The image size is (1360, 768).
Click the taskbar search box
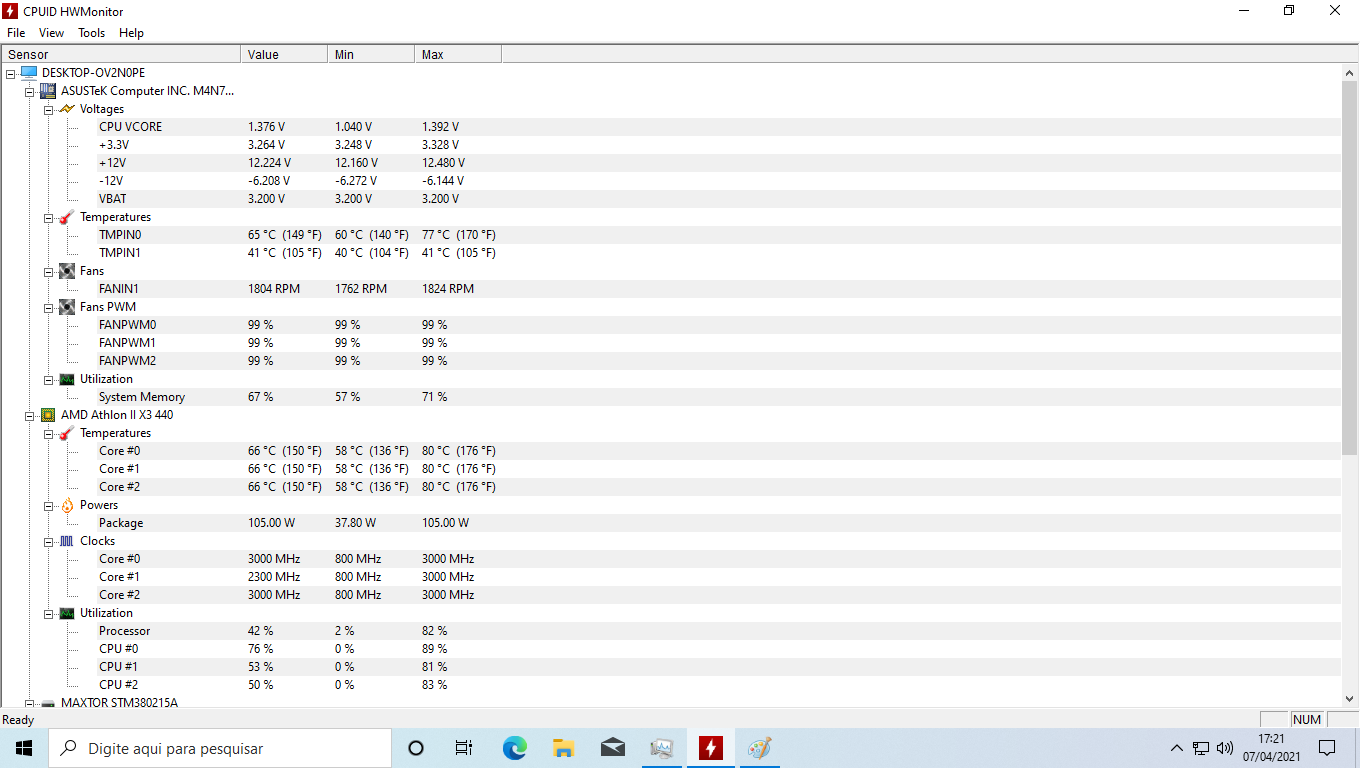220,748
